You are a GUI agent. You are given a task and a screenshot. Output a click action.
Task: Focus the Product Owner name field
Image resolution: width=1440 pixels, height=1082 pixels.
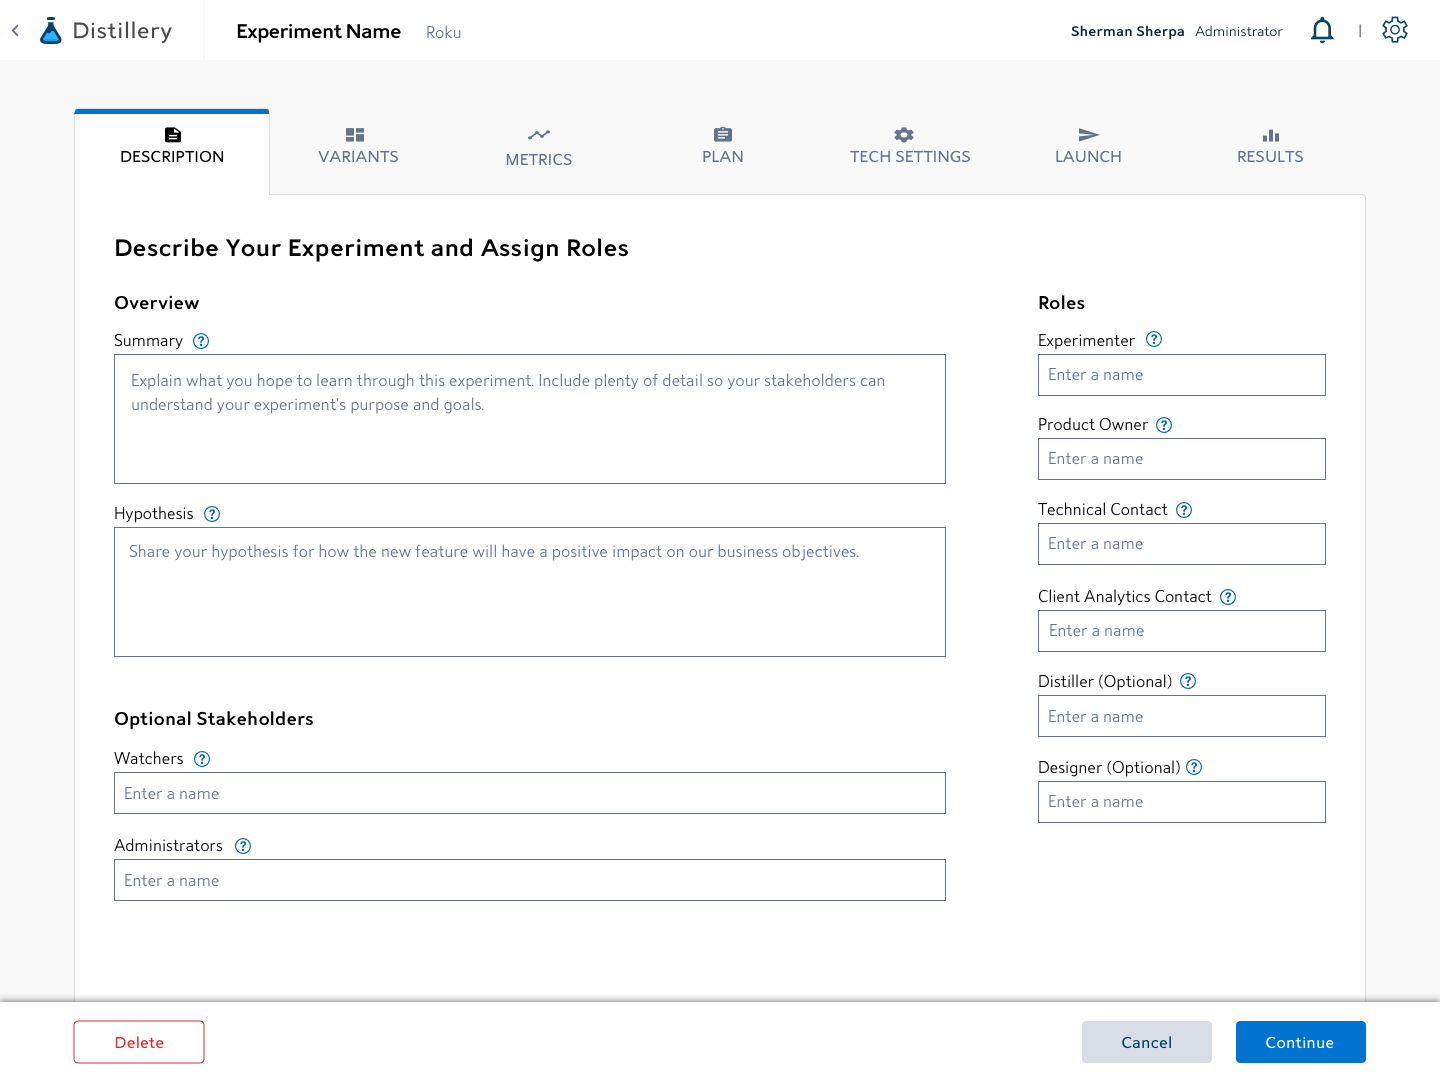coord(1182,459)
